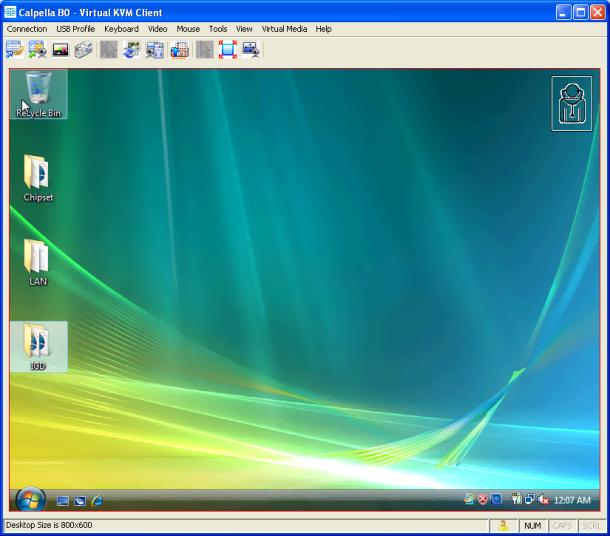Toggle the SCRL lock status indicator
The width and height of the screenshot is (610, 536).
[592, 526]
